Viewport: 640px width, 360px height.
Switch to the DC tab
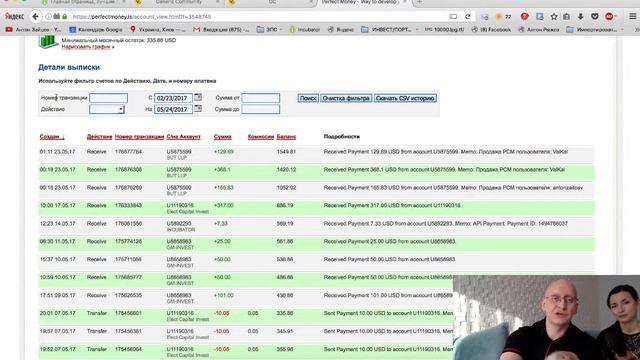(272, 2)
